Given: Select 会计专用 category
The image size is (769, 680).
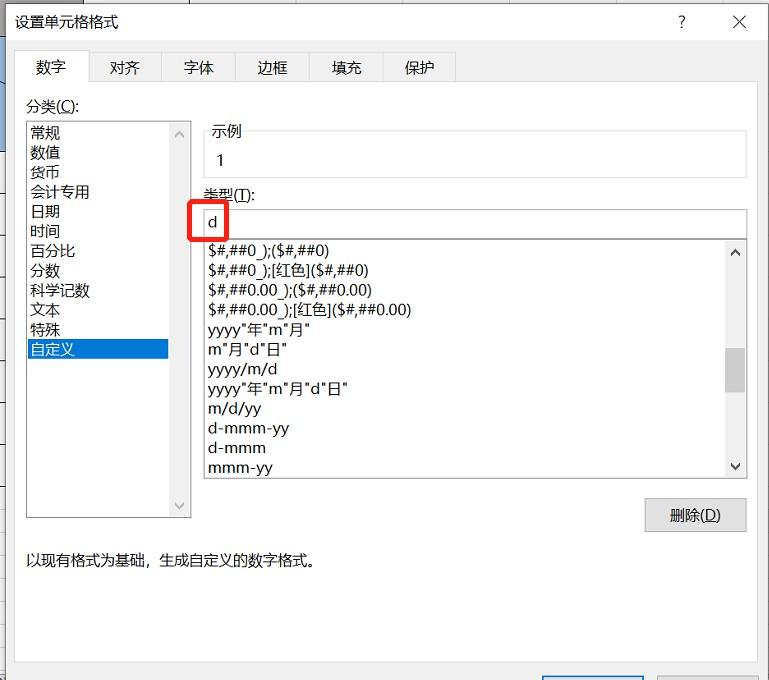Looking at the screenshot, I should (98, 192).
